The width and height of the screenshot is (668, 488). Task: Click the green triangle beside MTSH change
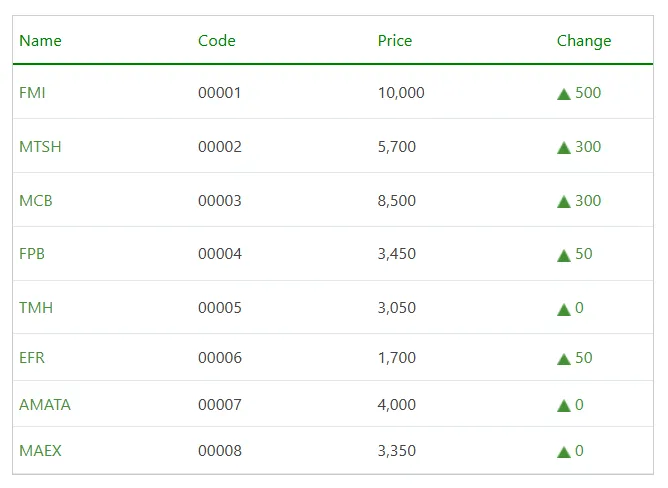564,148
